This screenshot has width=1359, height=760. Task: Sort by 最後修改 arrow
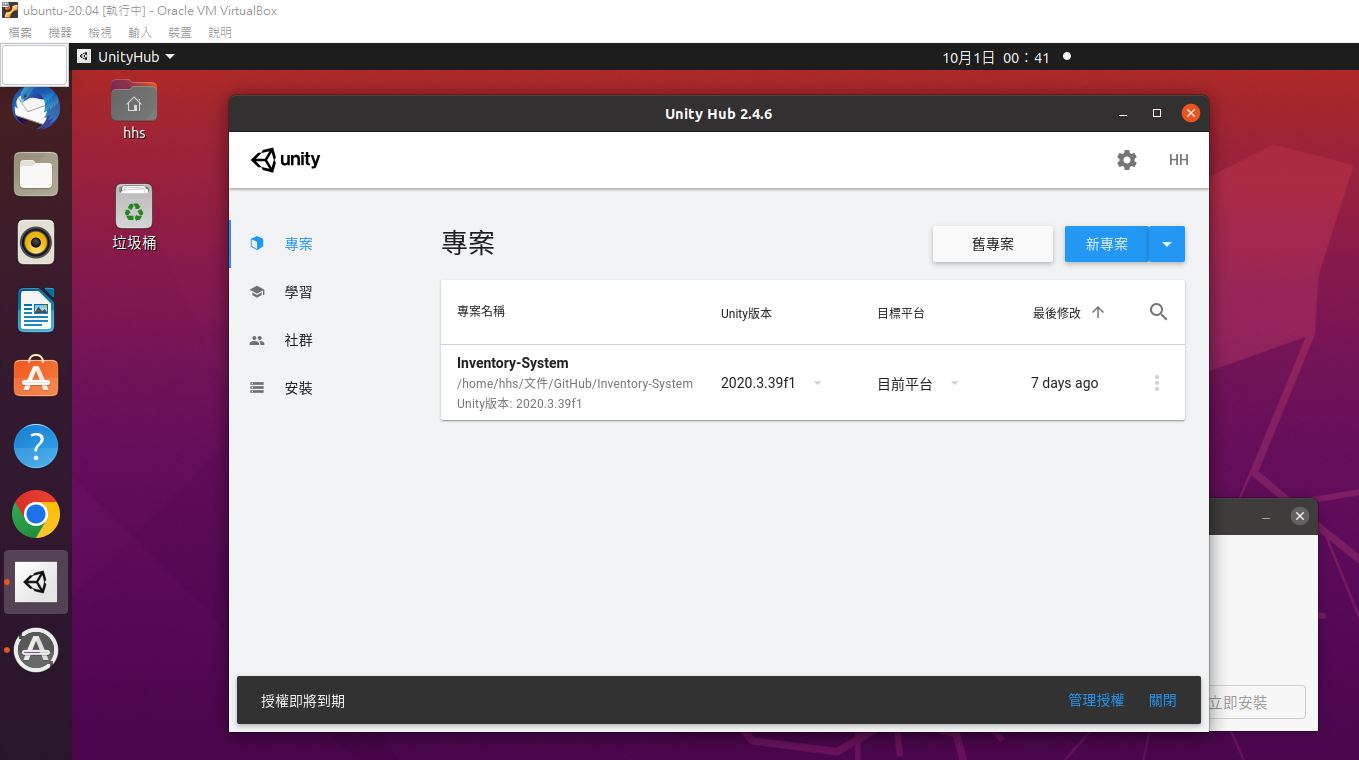(x=1098, y=312)
